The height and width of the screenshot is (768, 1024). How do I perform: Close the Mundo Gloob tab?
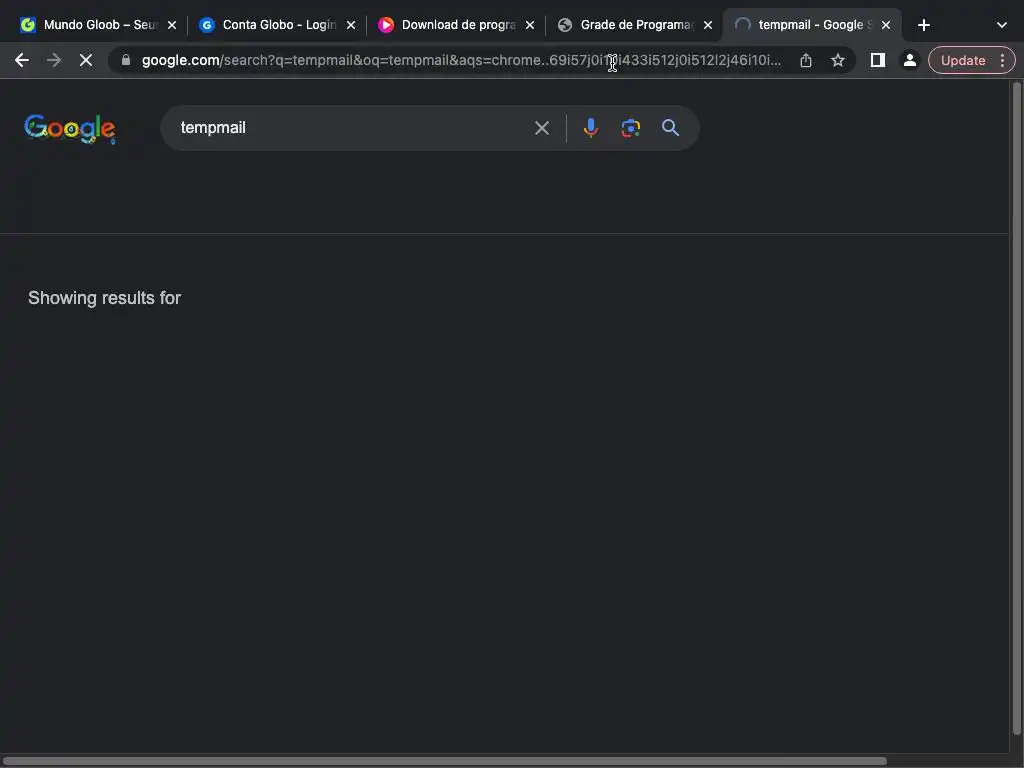(172, 25)
